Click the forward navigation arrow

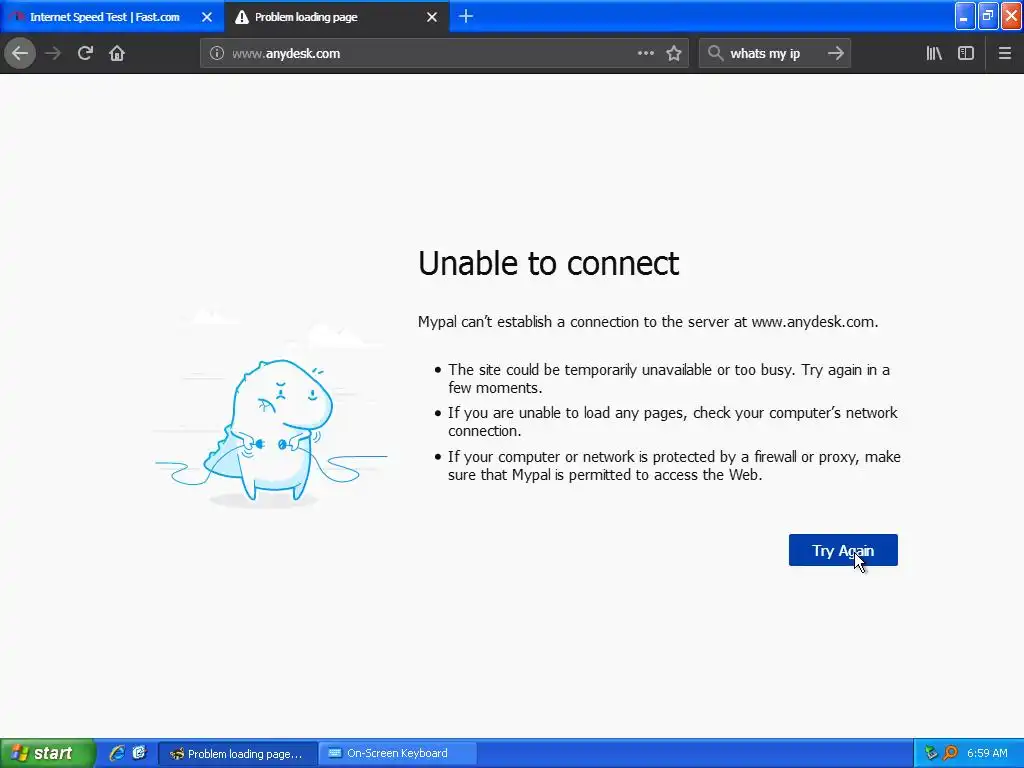53,54
